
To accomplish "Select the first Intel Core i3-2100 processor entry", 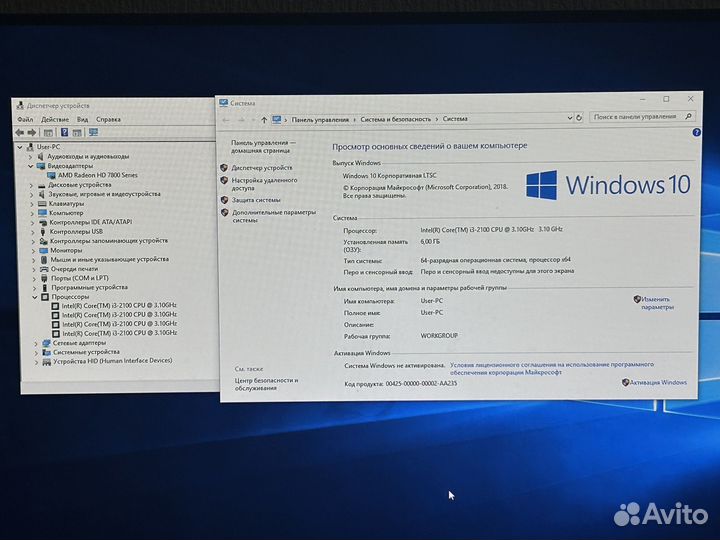I will (119, 305).
